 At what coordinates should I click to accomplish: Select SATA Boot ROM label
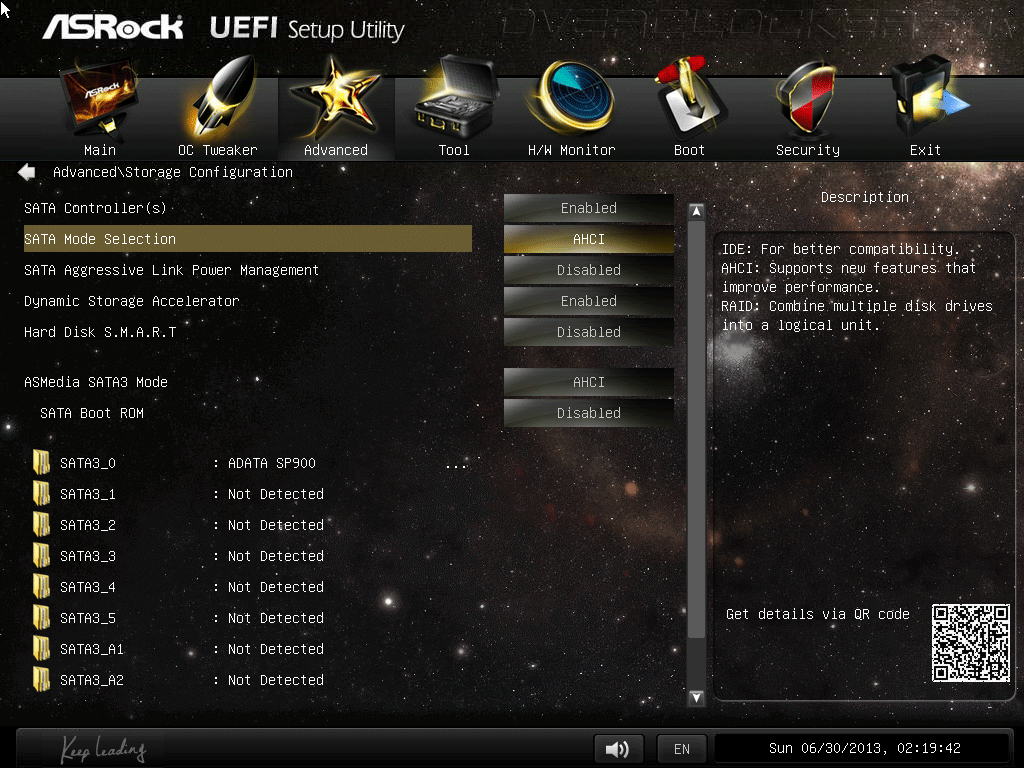pyautogui.click(x=91, y=413)
